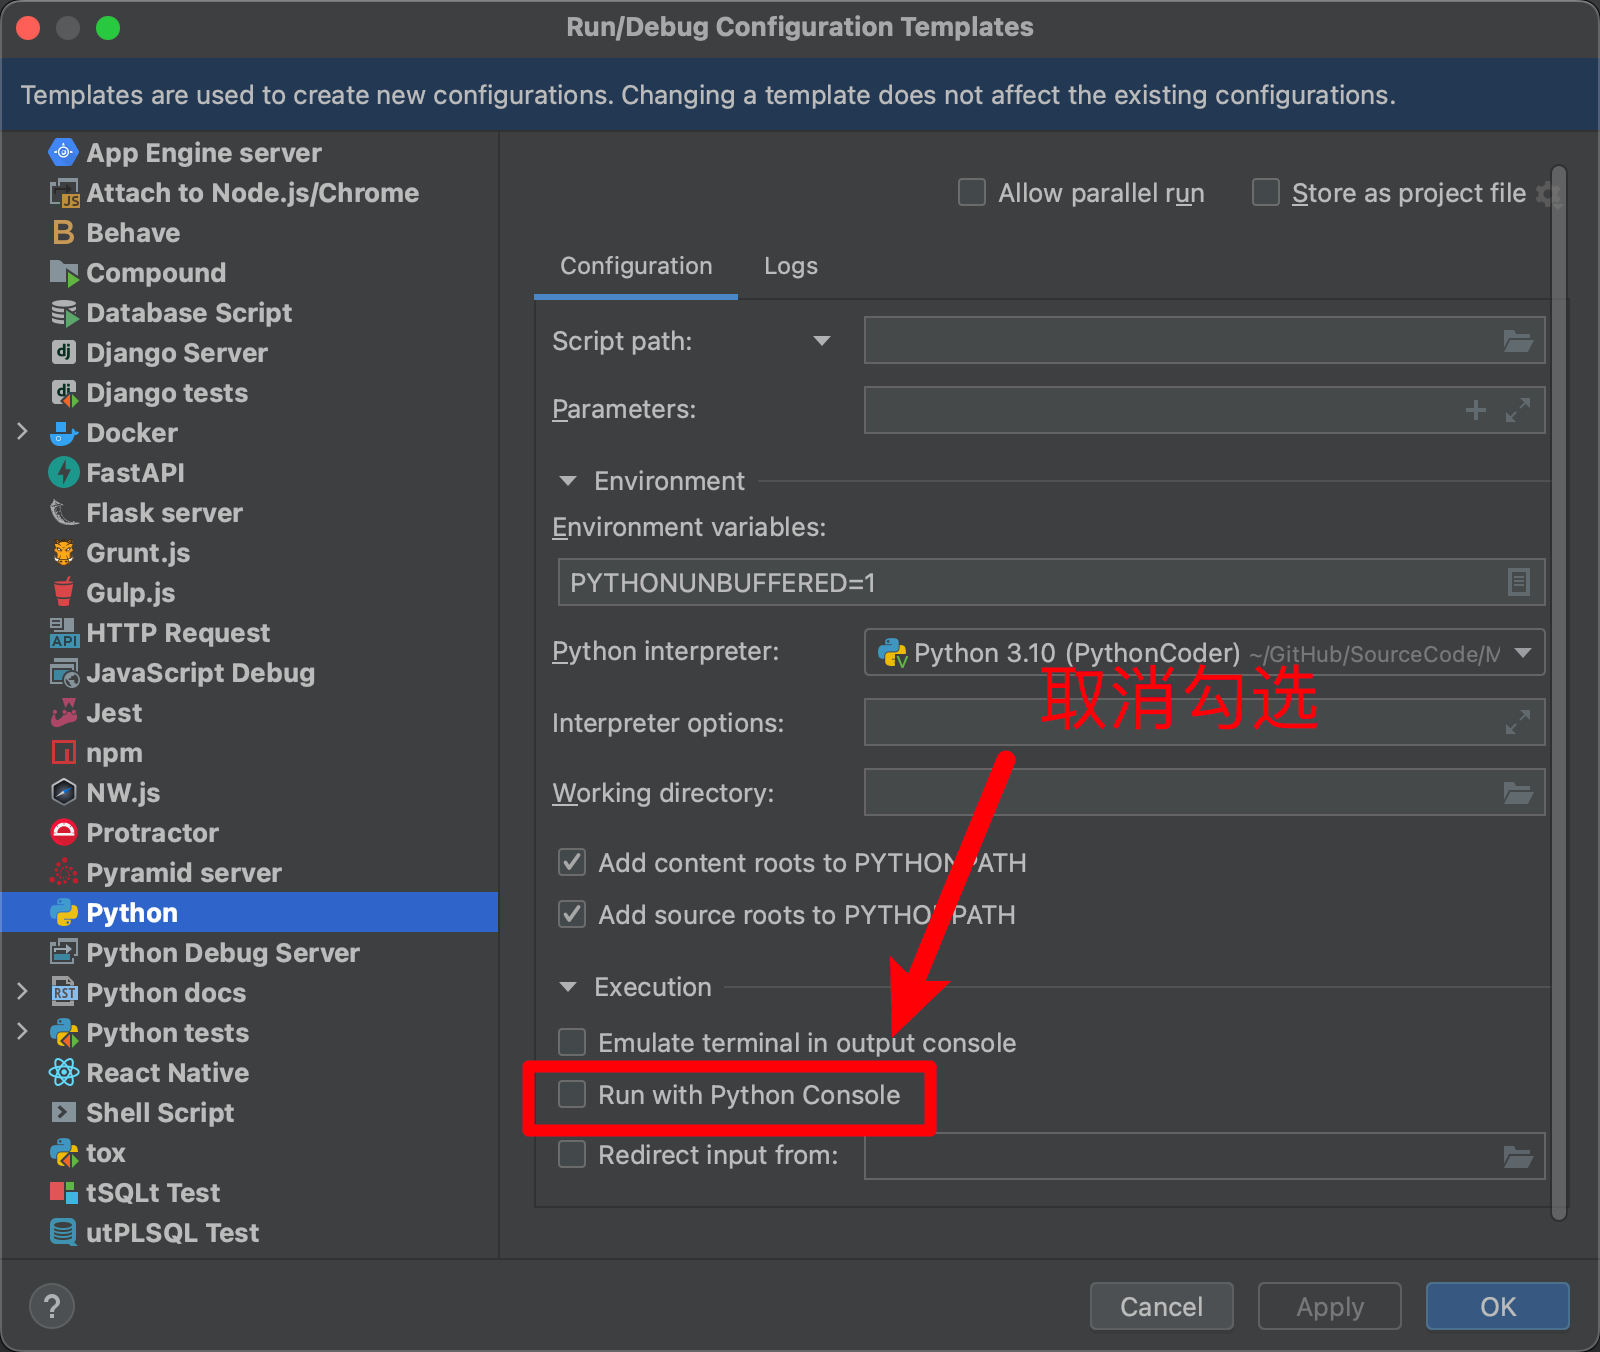Toggle Store as project file checkbox
Viewport: 1600px width, 1352px height.
pos(1266,192)
